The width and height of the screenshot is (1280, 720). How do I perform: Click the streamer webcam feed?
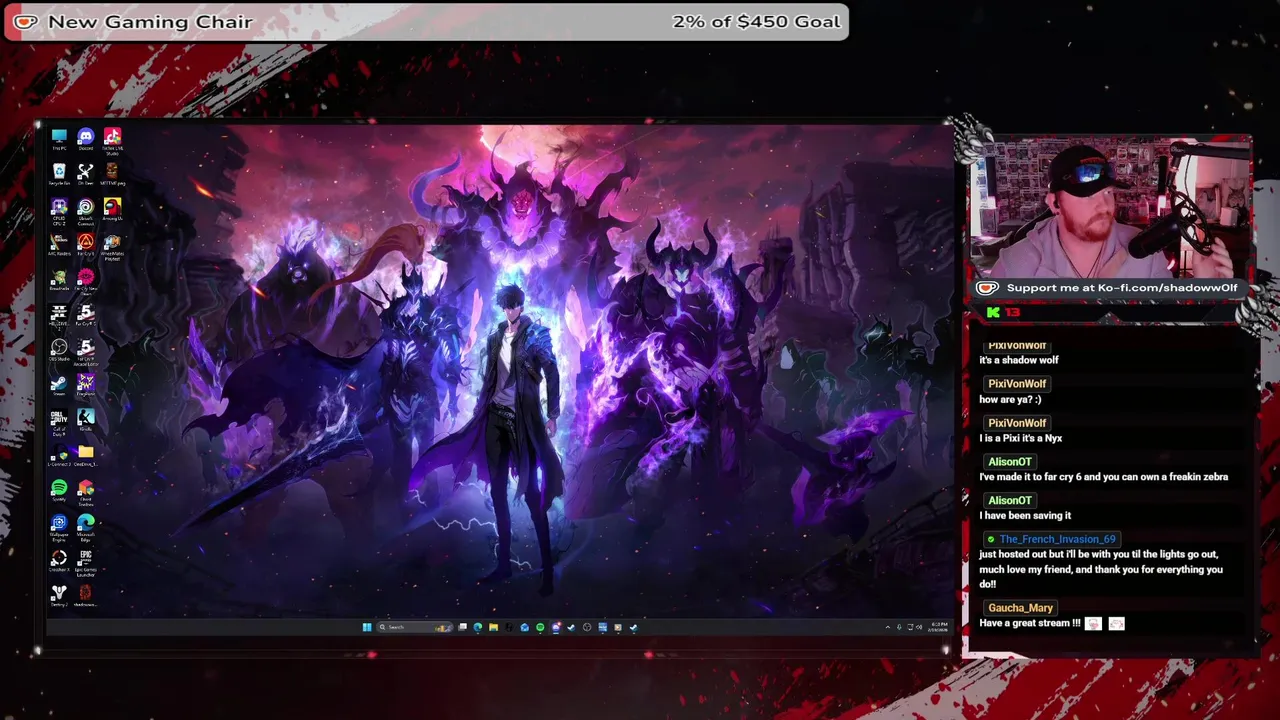[1111, 210]
